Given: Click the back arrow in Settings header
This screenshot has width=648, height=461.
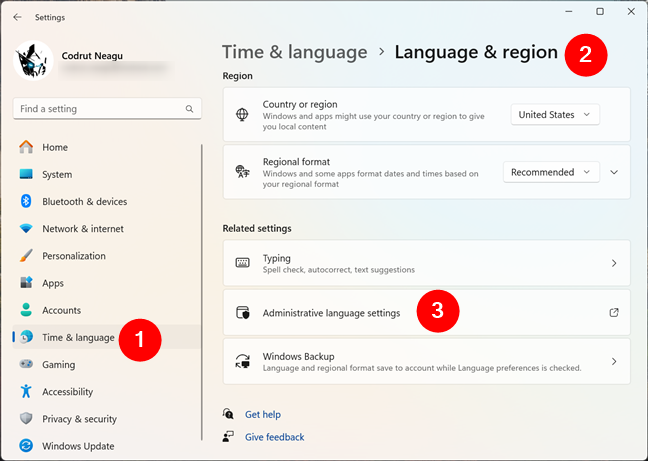Looking at the screenshot, I should pos(17,17).
